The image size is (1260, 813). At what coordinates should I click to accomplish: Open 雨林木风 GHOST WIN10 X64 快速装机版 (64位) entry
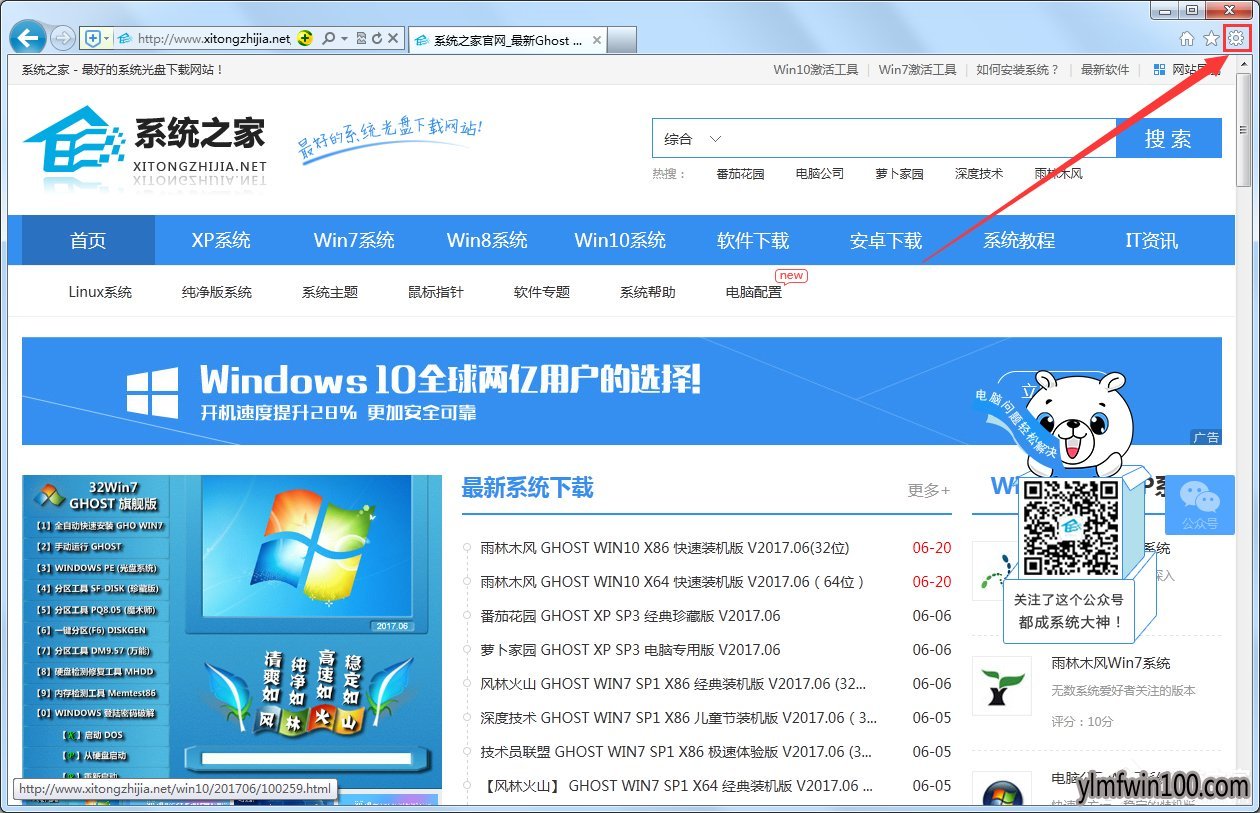tap(672, 582)
